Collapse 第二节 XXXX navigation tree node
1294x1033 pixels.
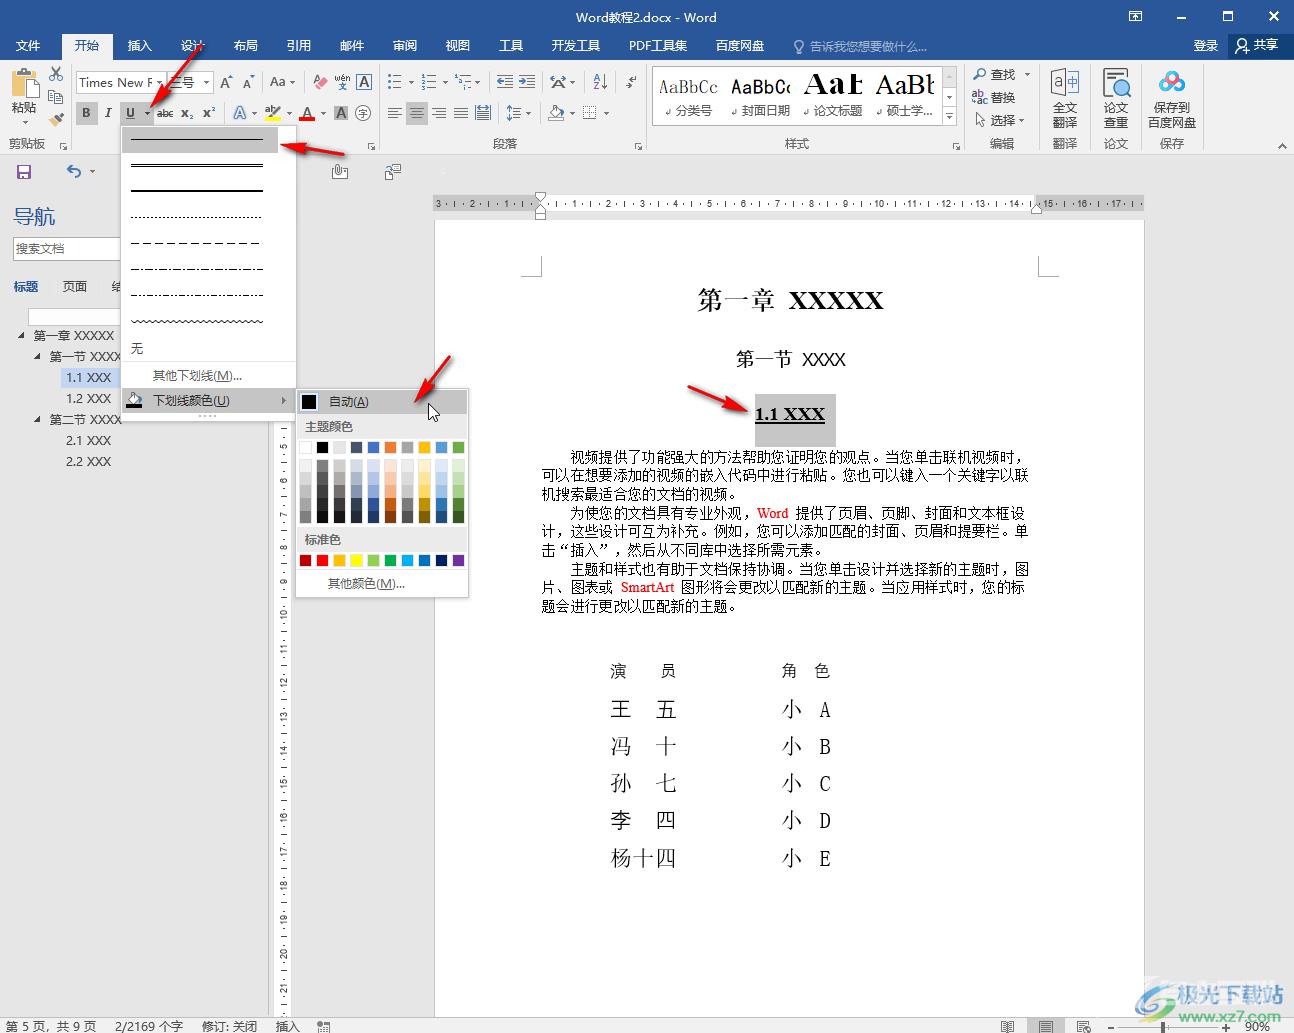click(38, 419)
